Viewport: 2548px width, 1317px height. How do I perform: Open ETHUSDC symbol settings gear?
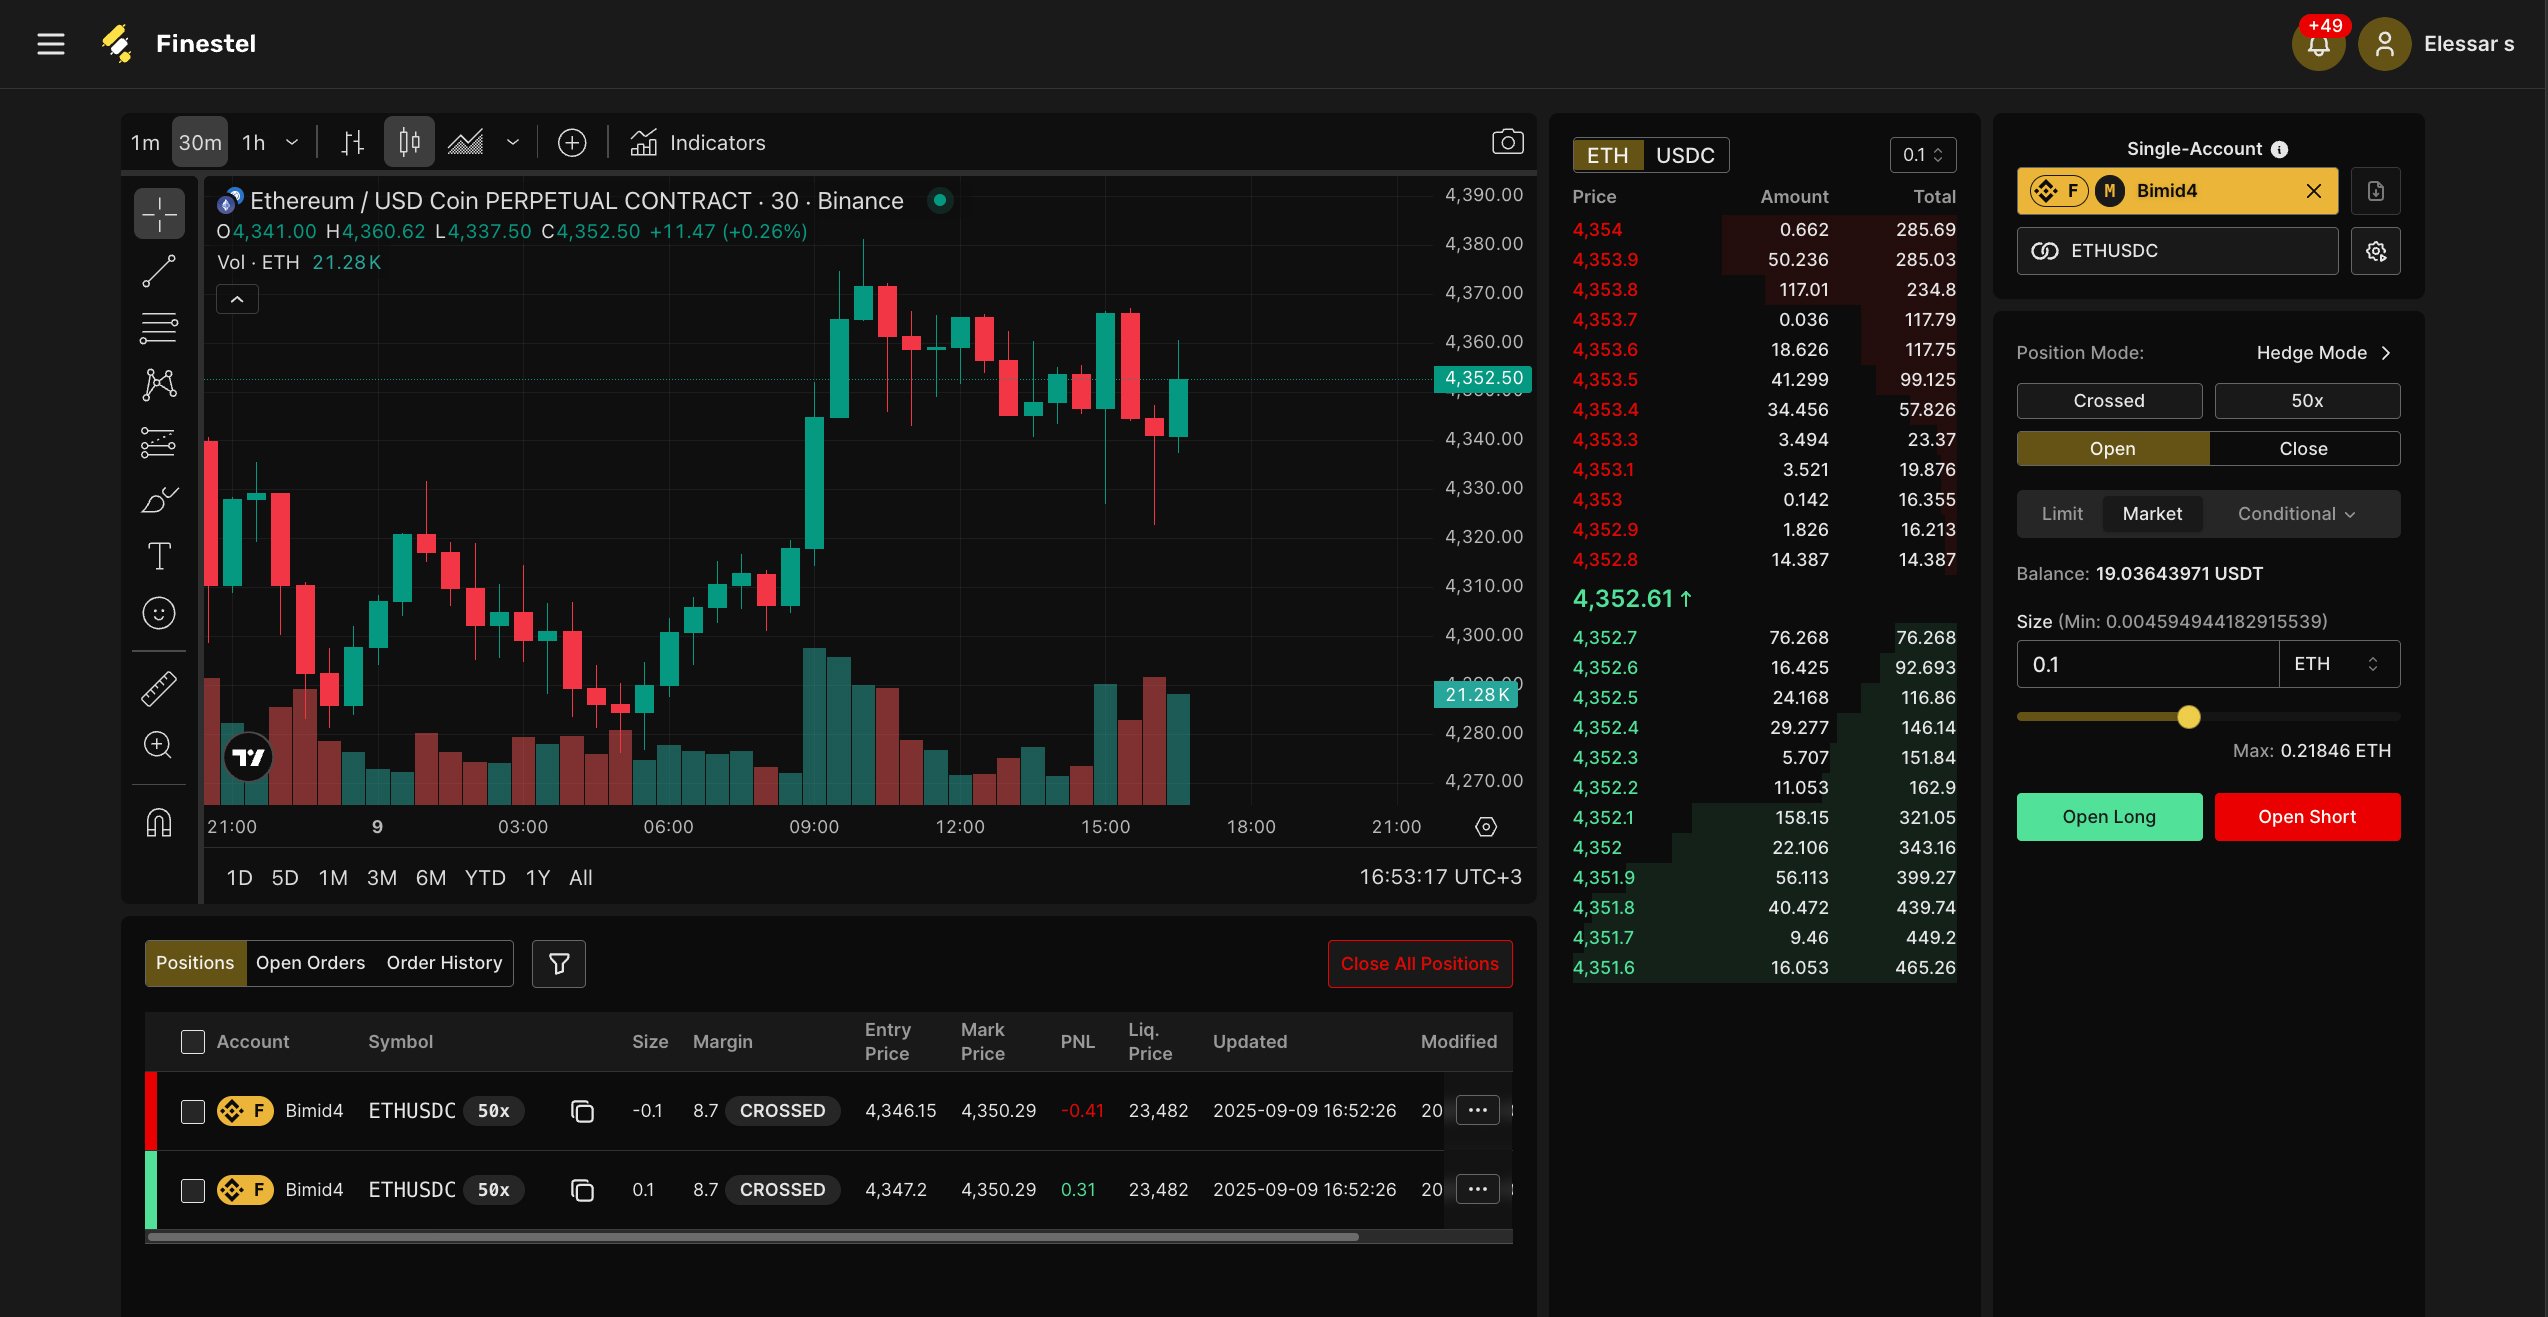2375,251
